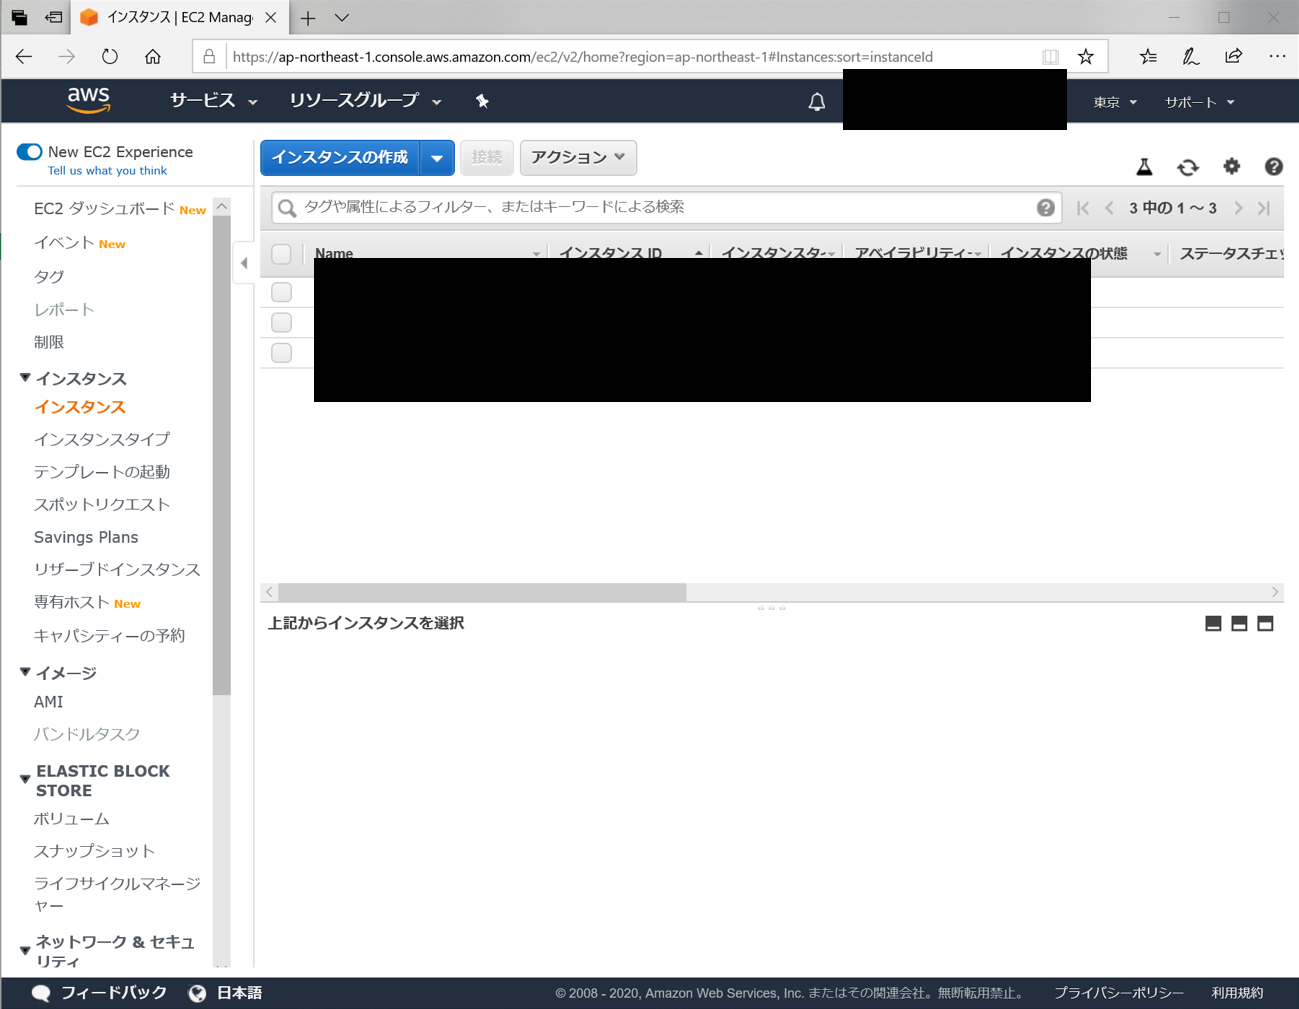This screenshot has width=1299, height=1009.
Task: Open the サービス dropdown menu
Action: [x=213, y=101]
